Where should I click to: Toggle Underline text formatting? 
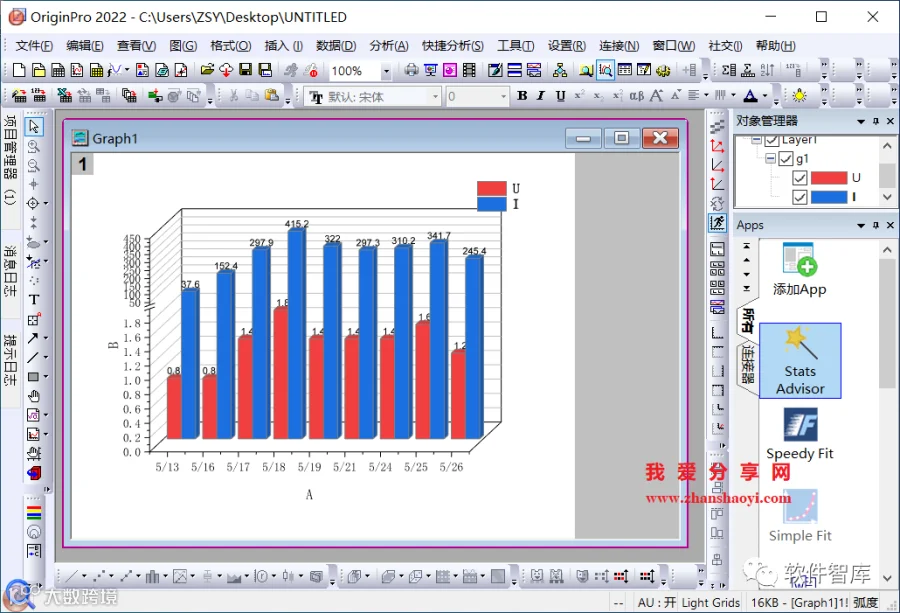[x=560, y=96]
